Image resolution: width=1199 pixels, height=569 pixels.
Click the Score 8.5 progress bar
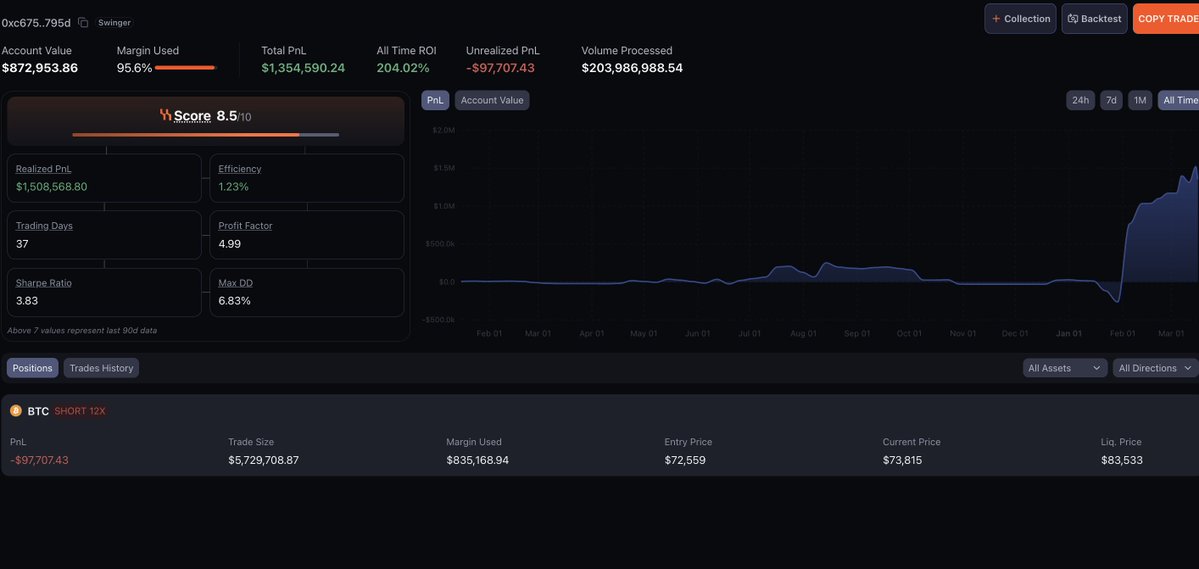206,135
